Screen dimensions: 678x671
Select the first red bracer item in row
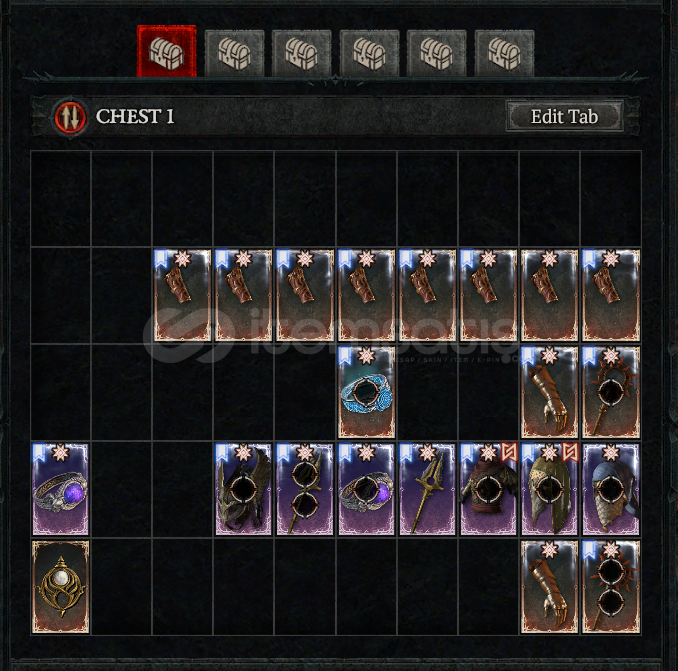182,295
